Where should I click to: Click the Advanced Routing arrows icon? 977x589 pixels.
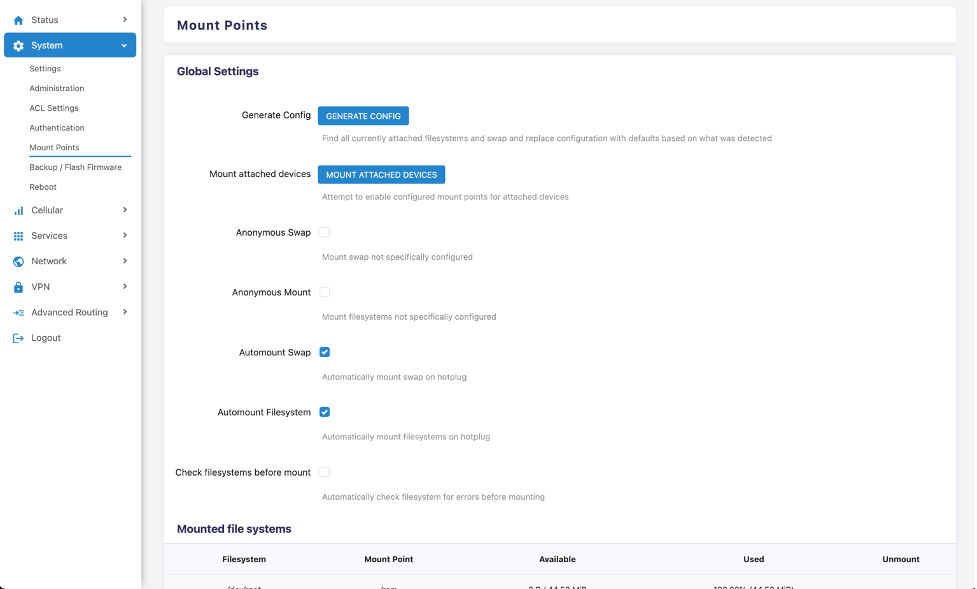pyautogui.click(x=18, y=313)
